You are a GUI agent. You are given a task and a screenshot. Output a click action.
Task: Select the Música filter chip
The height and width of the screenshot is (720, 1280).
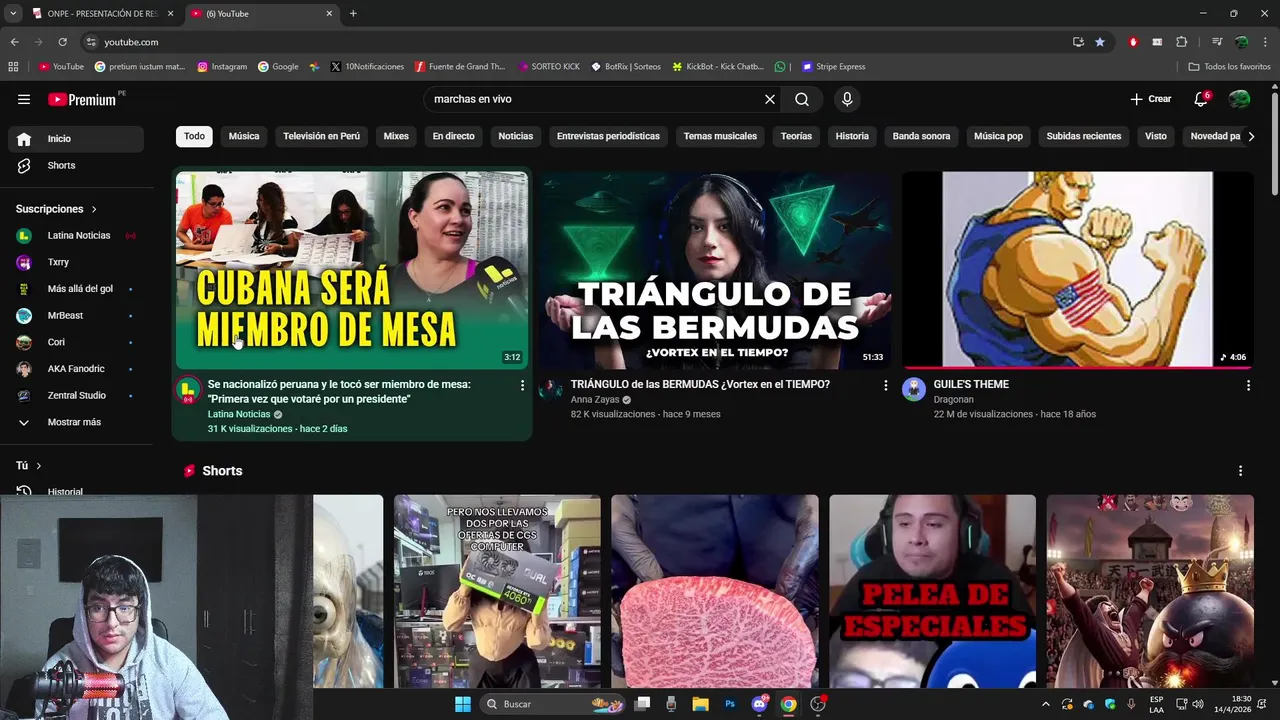244,136
